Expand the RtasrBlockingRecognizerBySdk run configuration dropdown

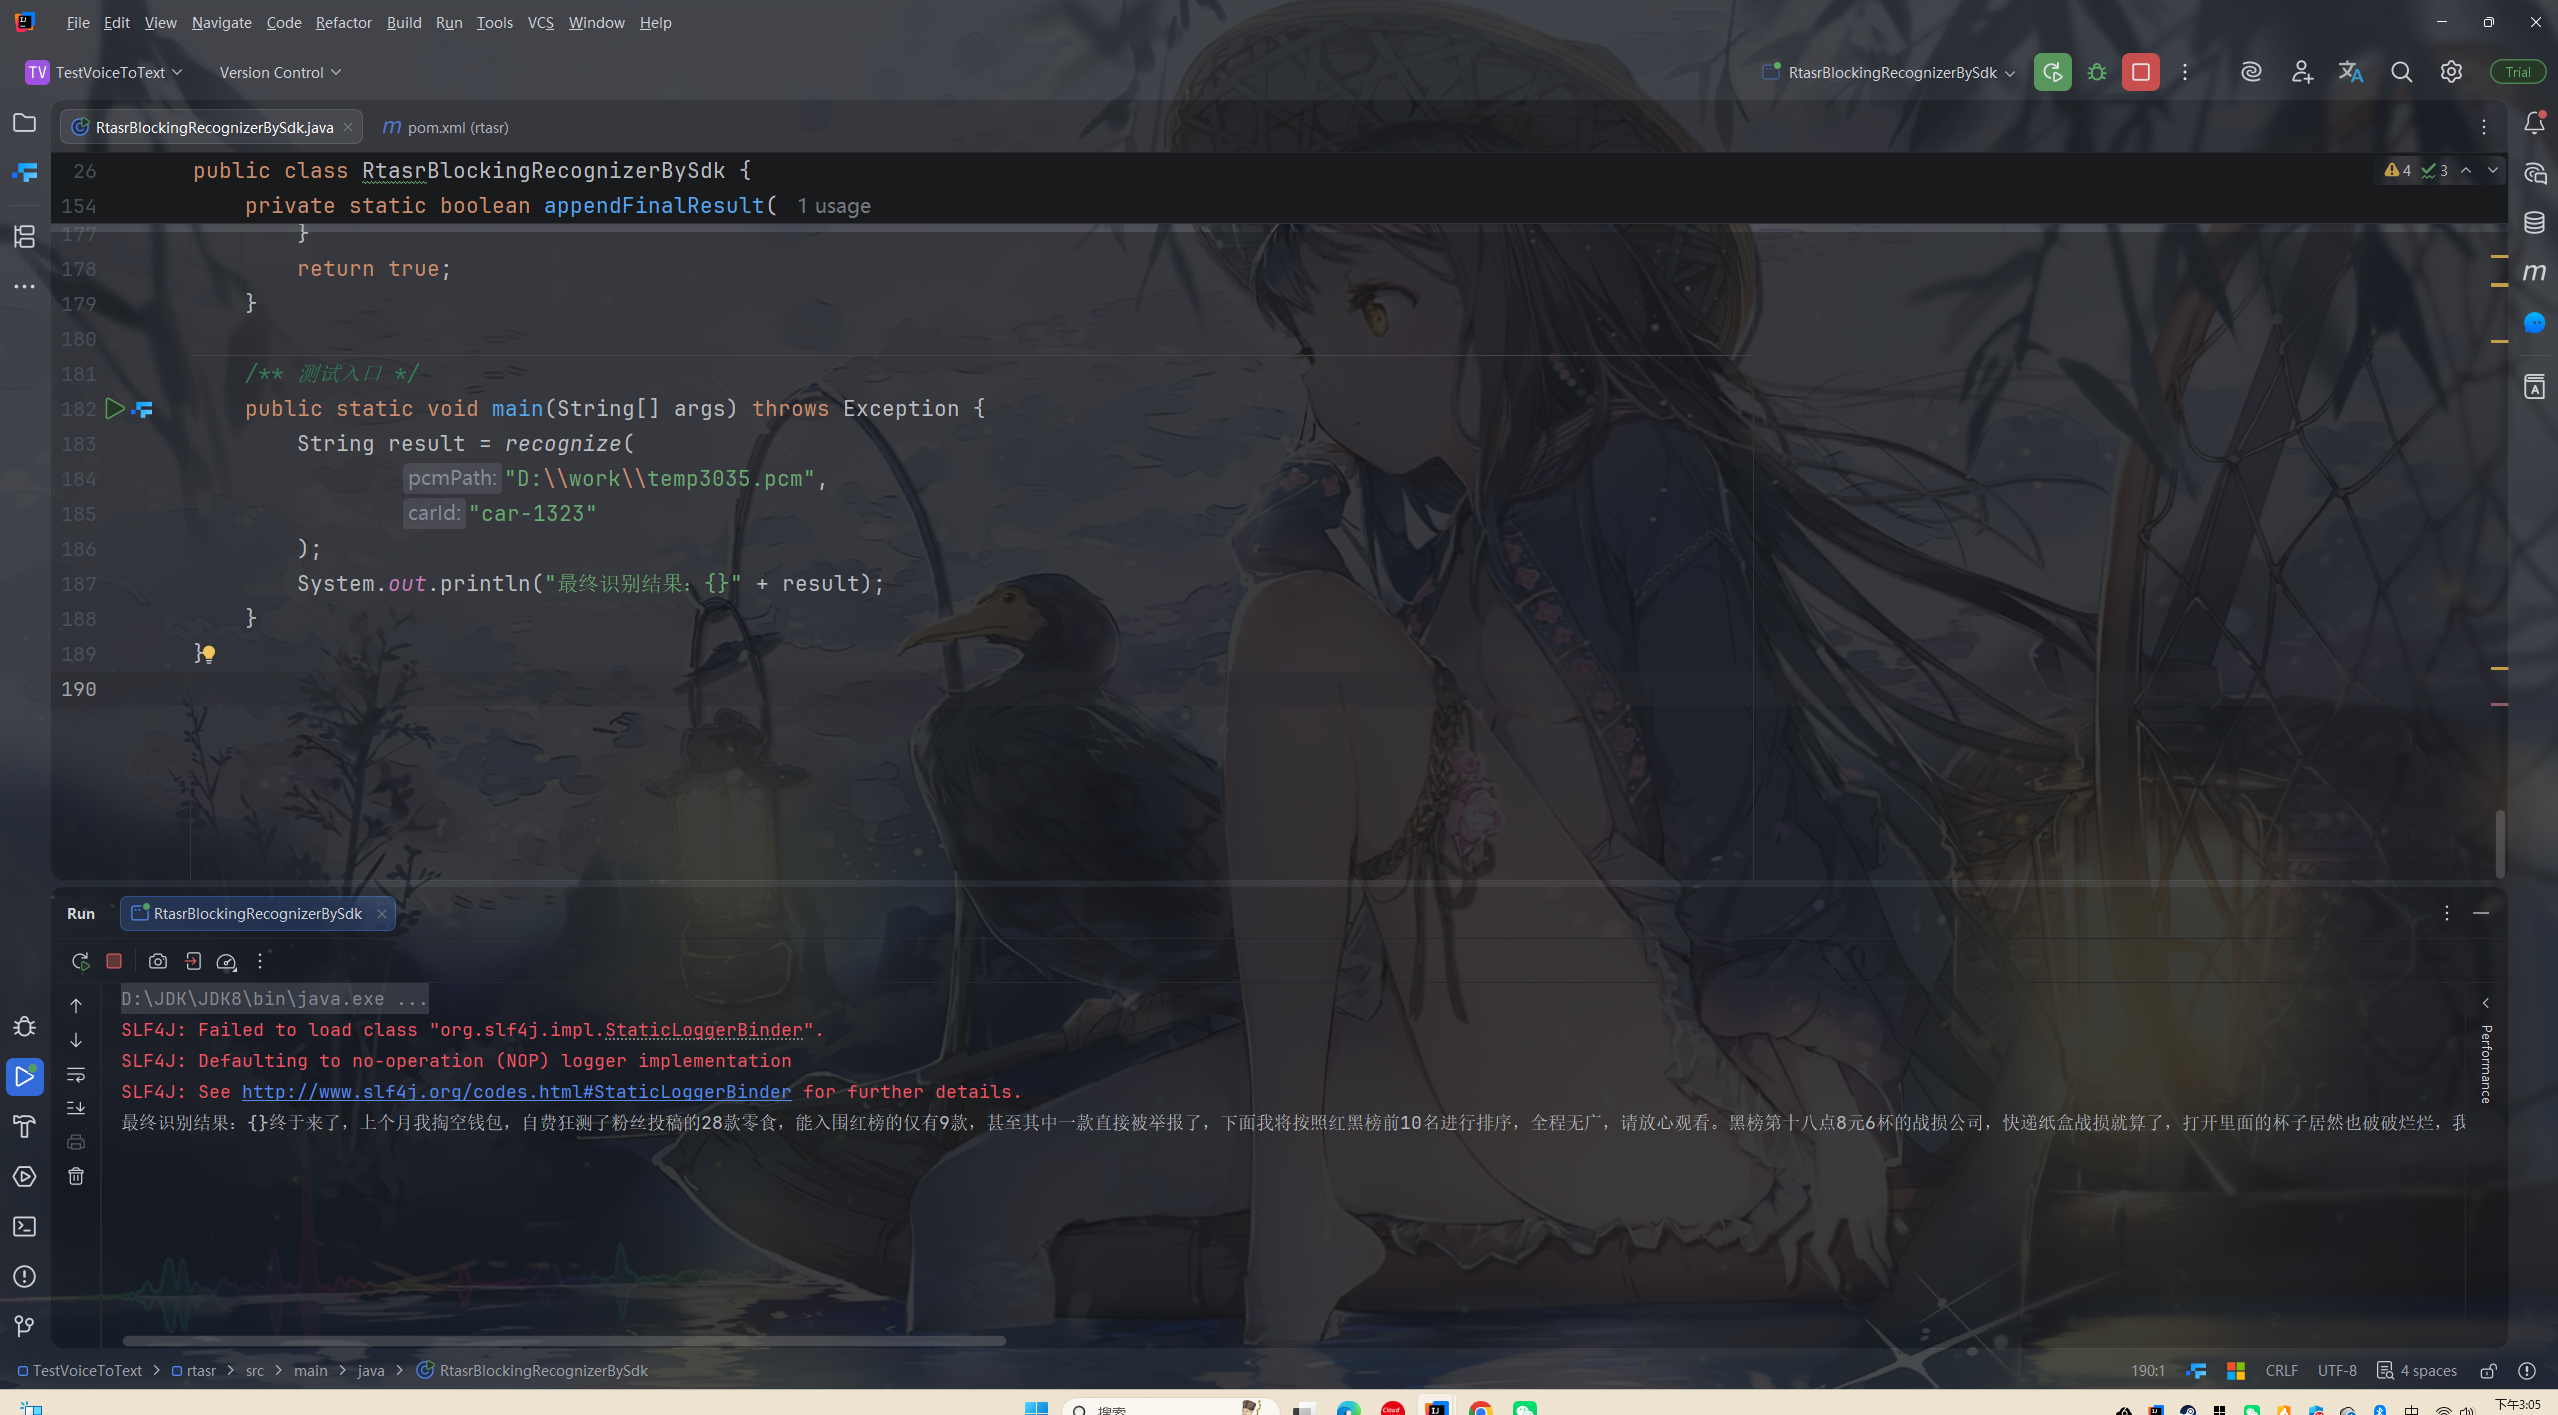pos(1890,72)
